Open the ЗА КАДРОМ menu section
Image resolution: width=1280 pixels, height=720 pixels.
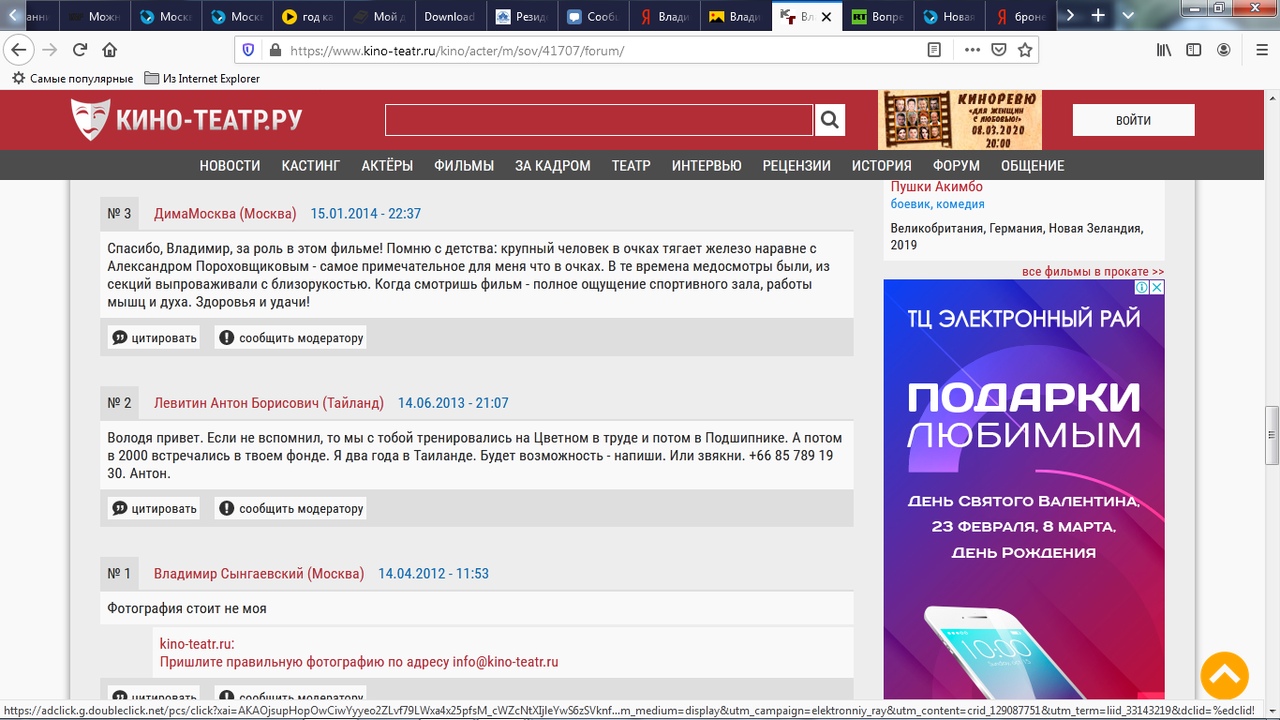[x=553, y=166]
